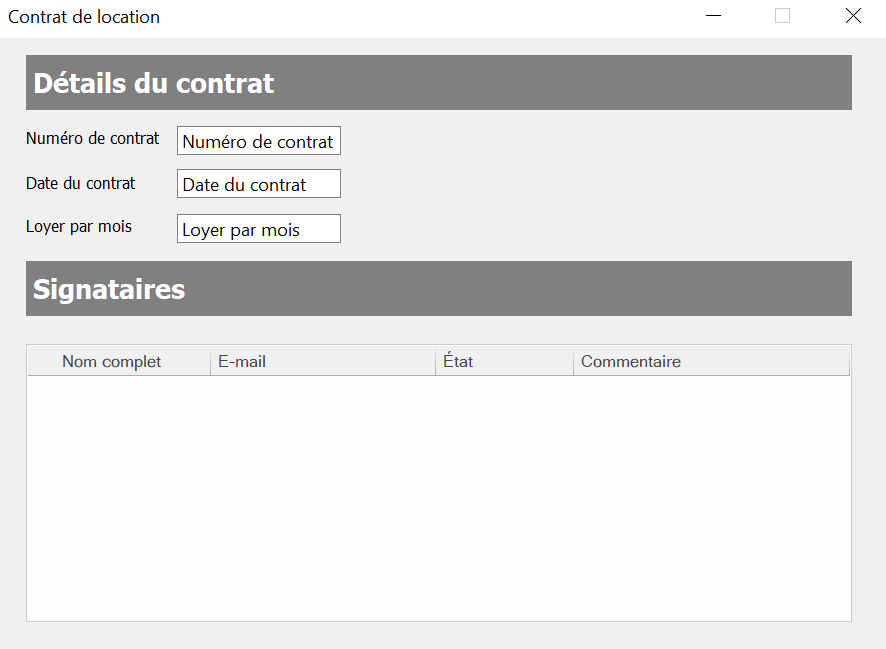Click divider between État and Commentaire columns
The height and width of the screenshot is (649, 886).
click(573, 361)
